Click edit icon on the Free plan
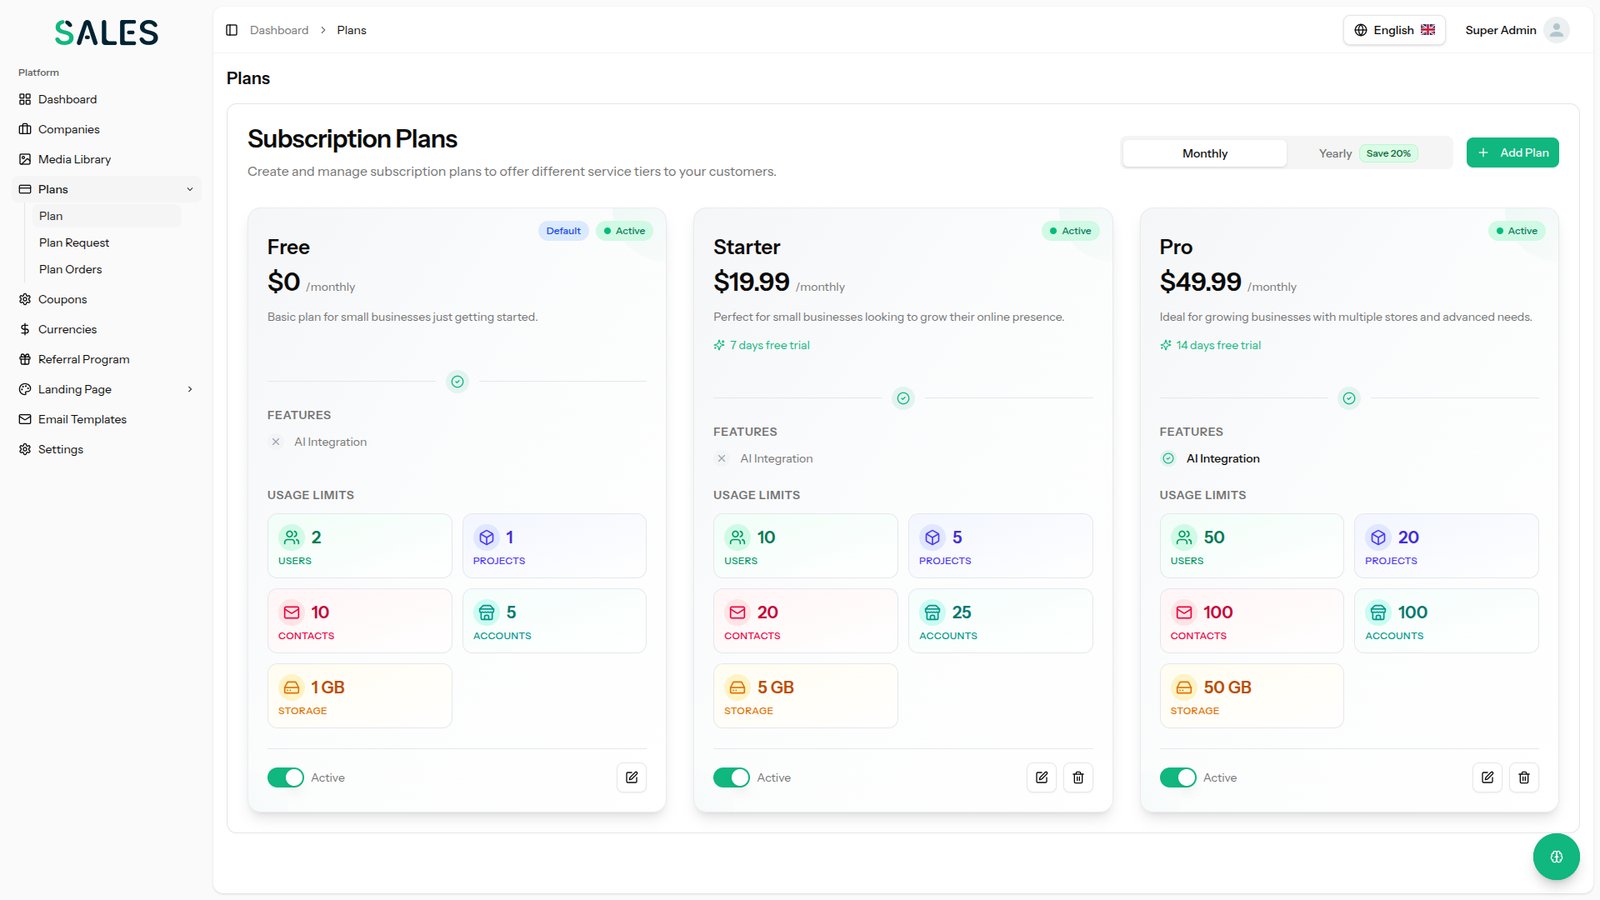The image size is (1600, 900). click(632, 777)
